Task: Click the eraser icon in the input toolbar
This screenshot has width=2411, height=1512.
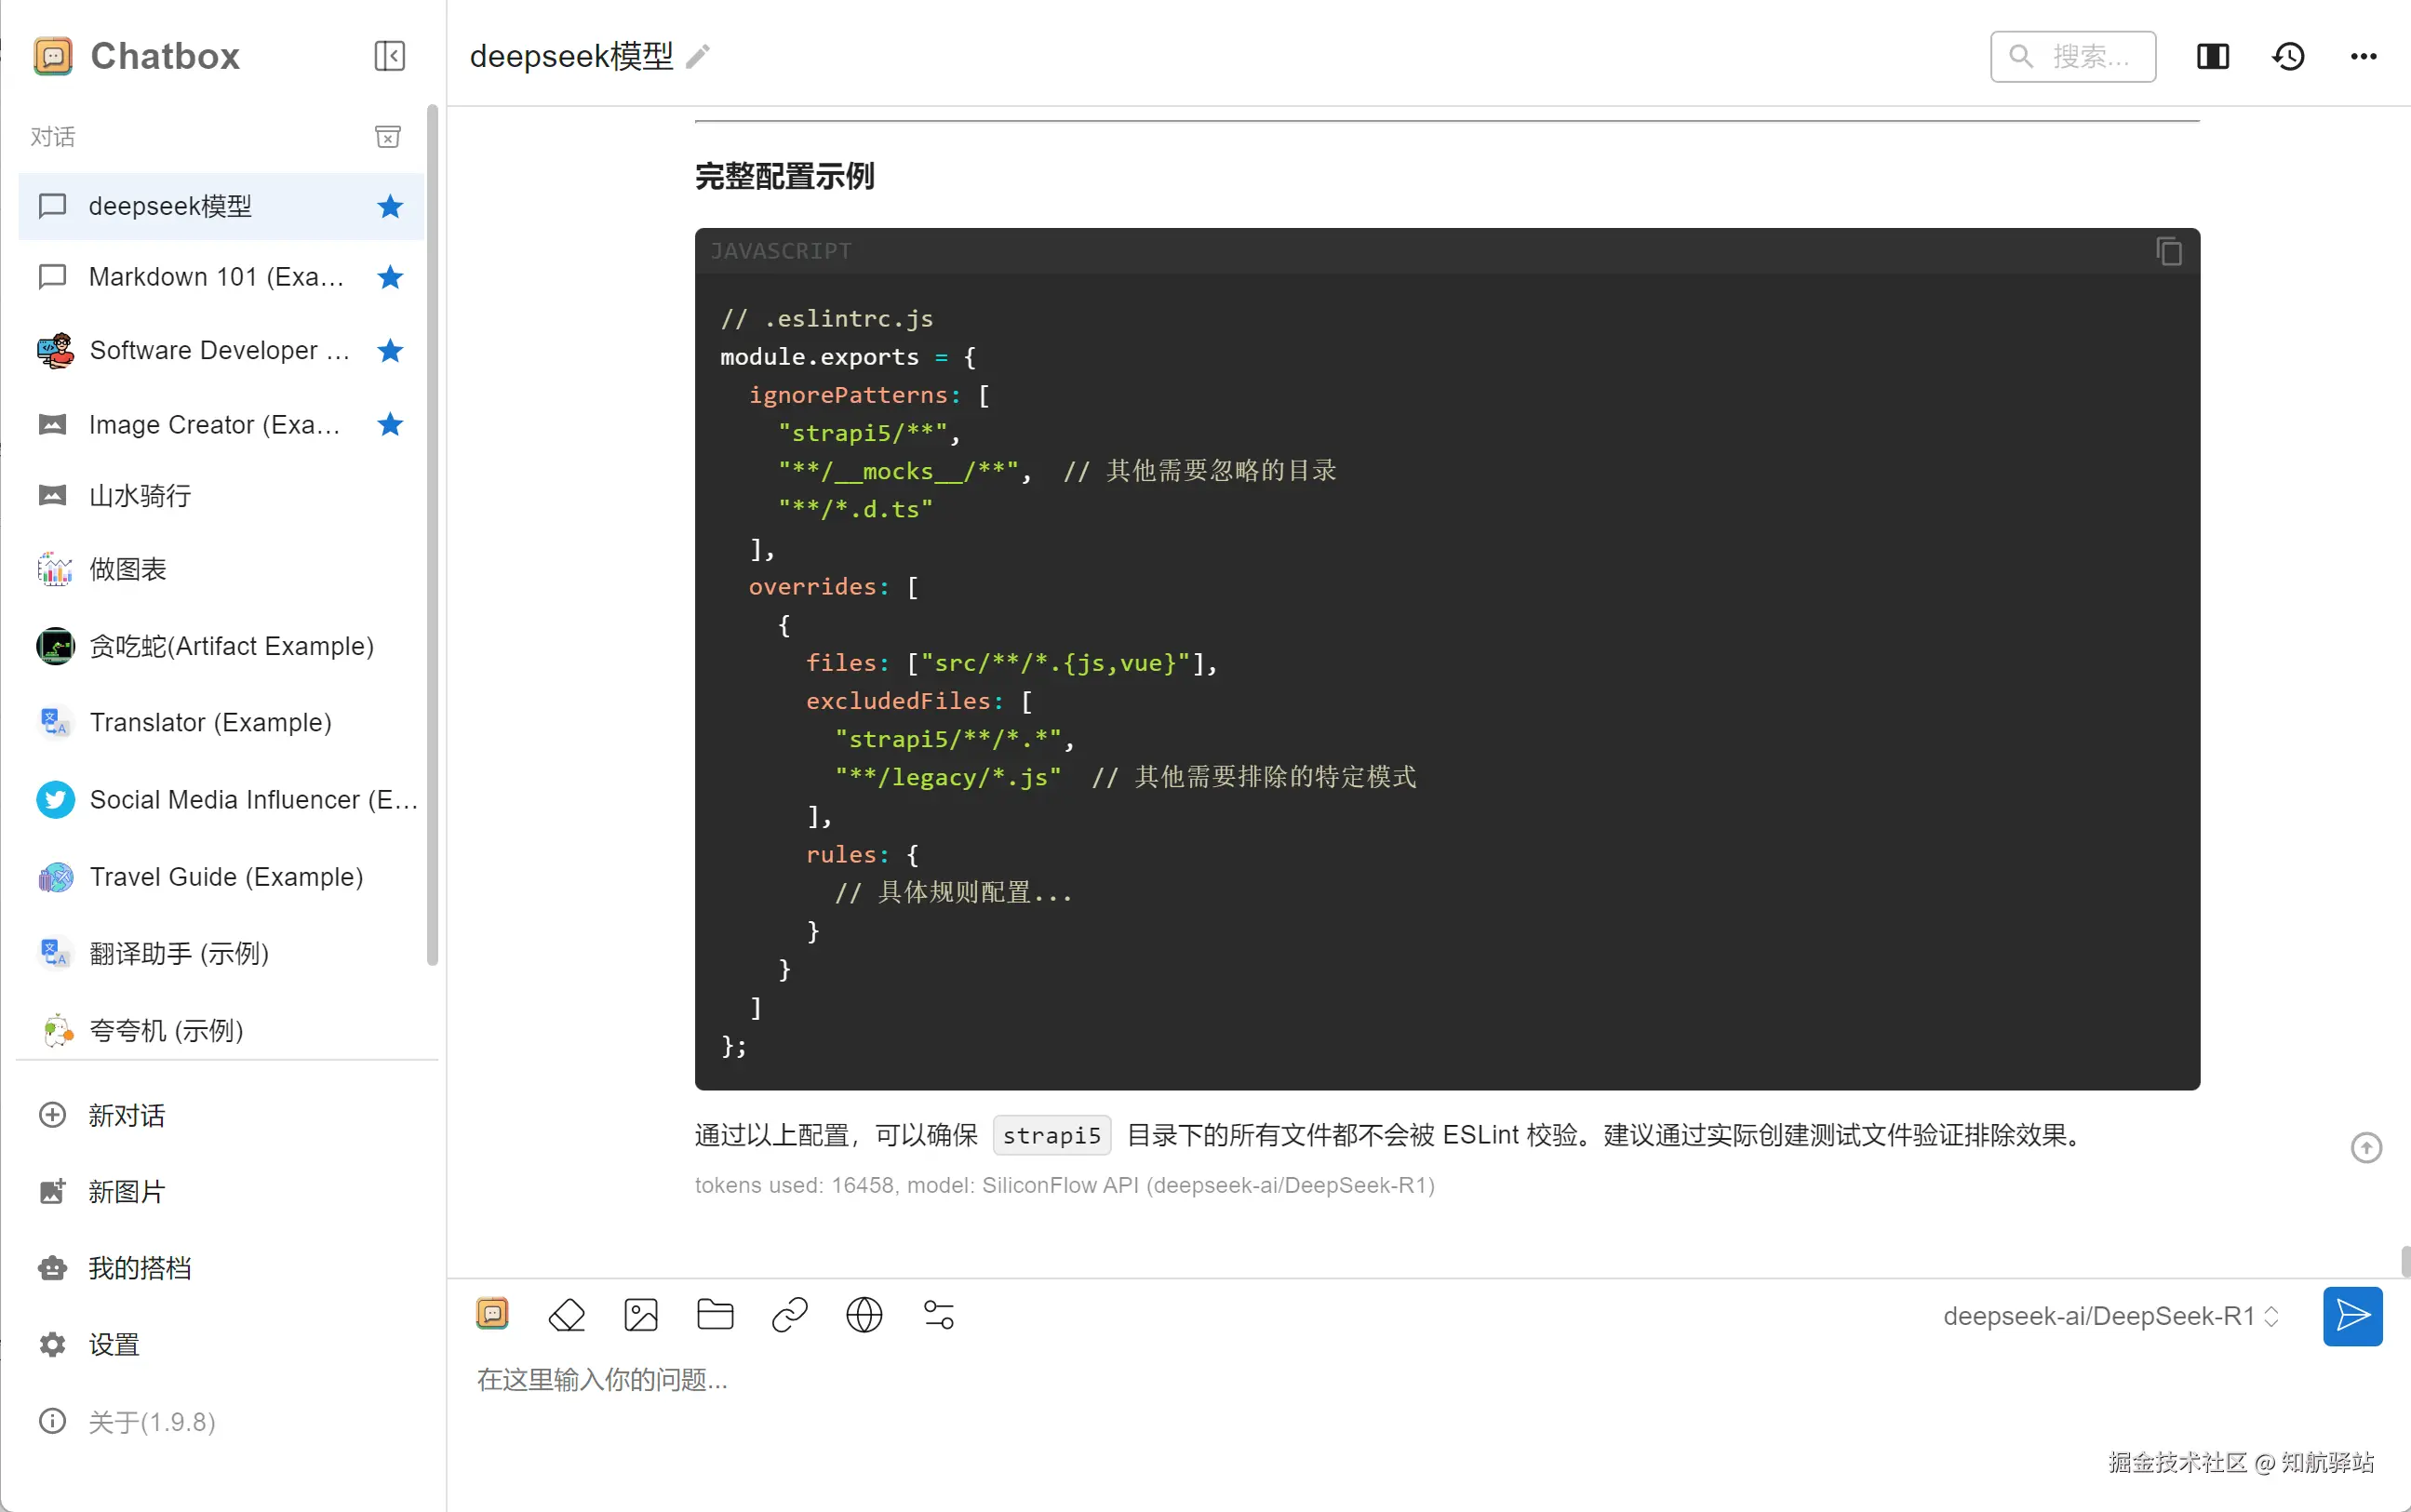Action: [567, 1315]
